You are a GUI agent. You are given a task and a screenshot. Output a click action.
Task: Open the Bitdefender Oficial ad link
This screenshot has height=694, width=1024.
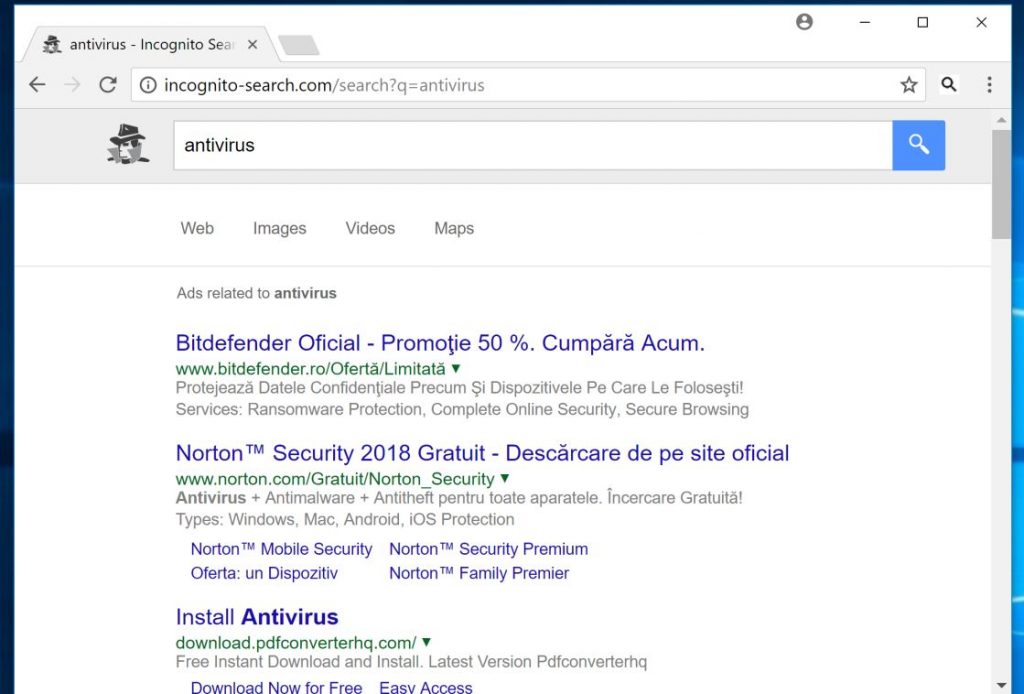click(440, 343)
